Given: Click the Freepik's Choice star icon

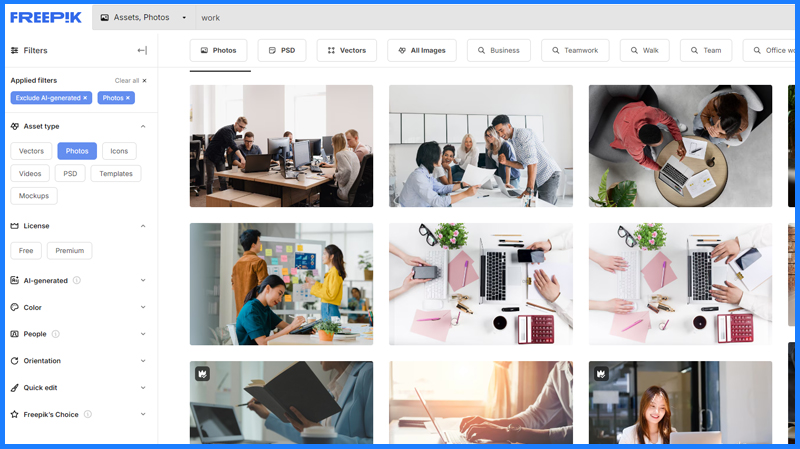Looking at the screenshot, I should point(14,414).
